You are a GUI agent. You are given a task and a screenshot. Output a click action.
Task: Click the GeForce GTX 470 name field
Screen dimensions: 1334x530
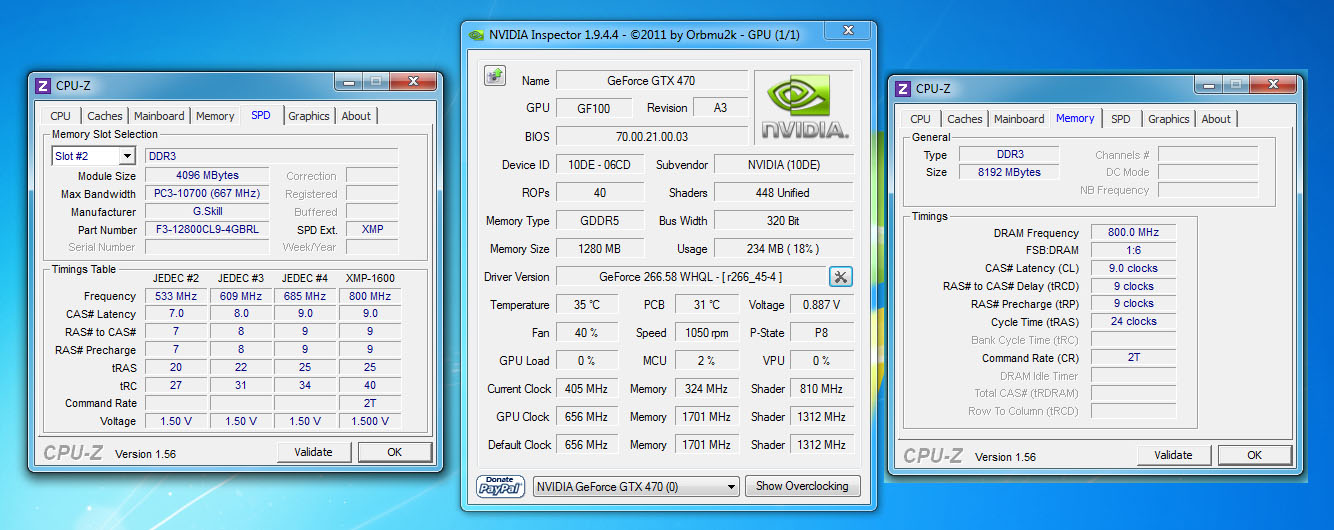(x=651, y=81)
